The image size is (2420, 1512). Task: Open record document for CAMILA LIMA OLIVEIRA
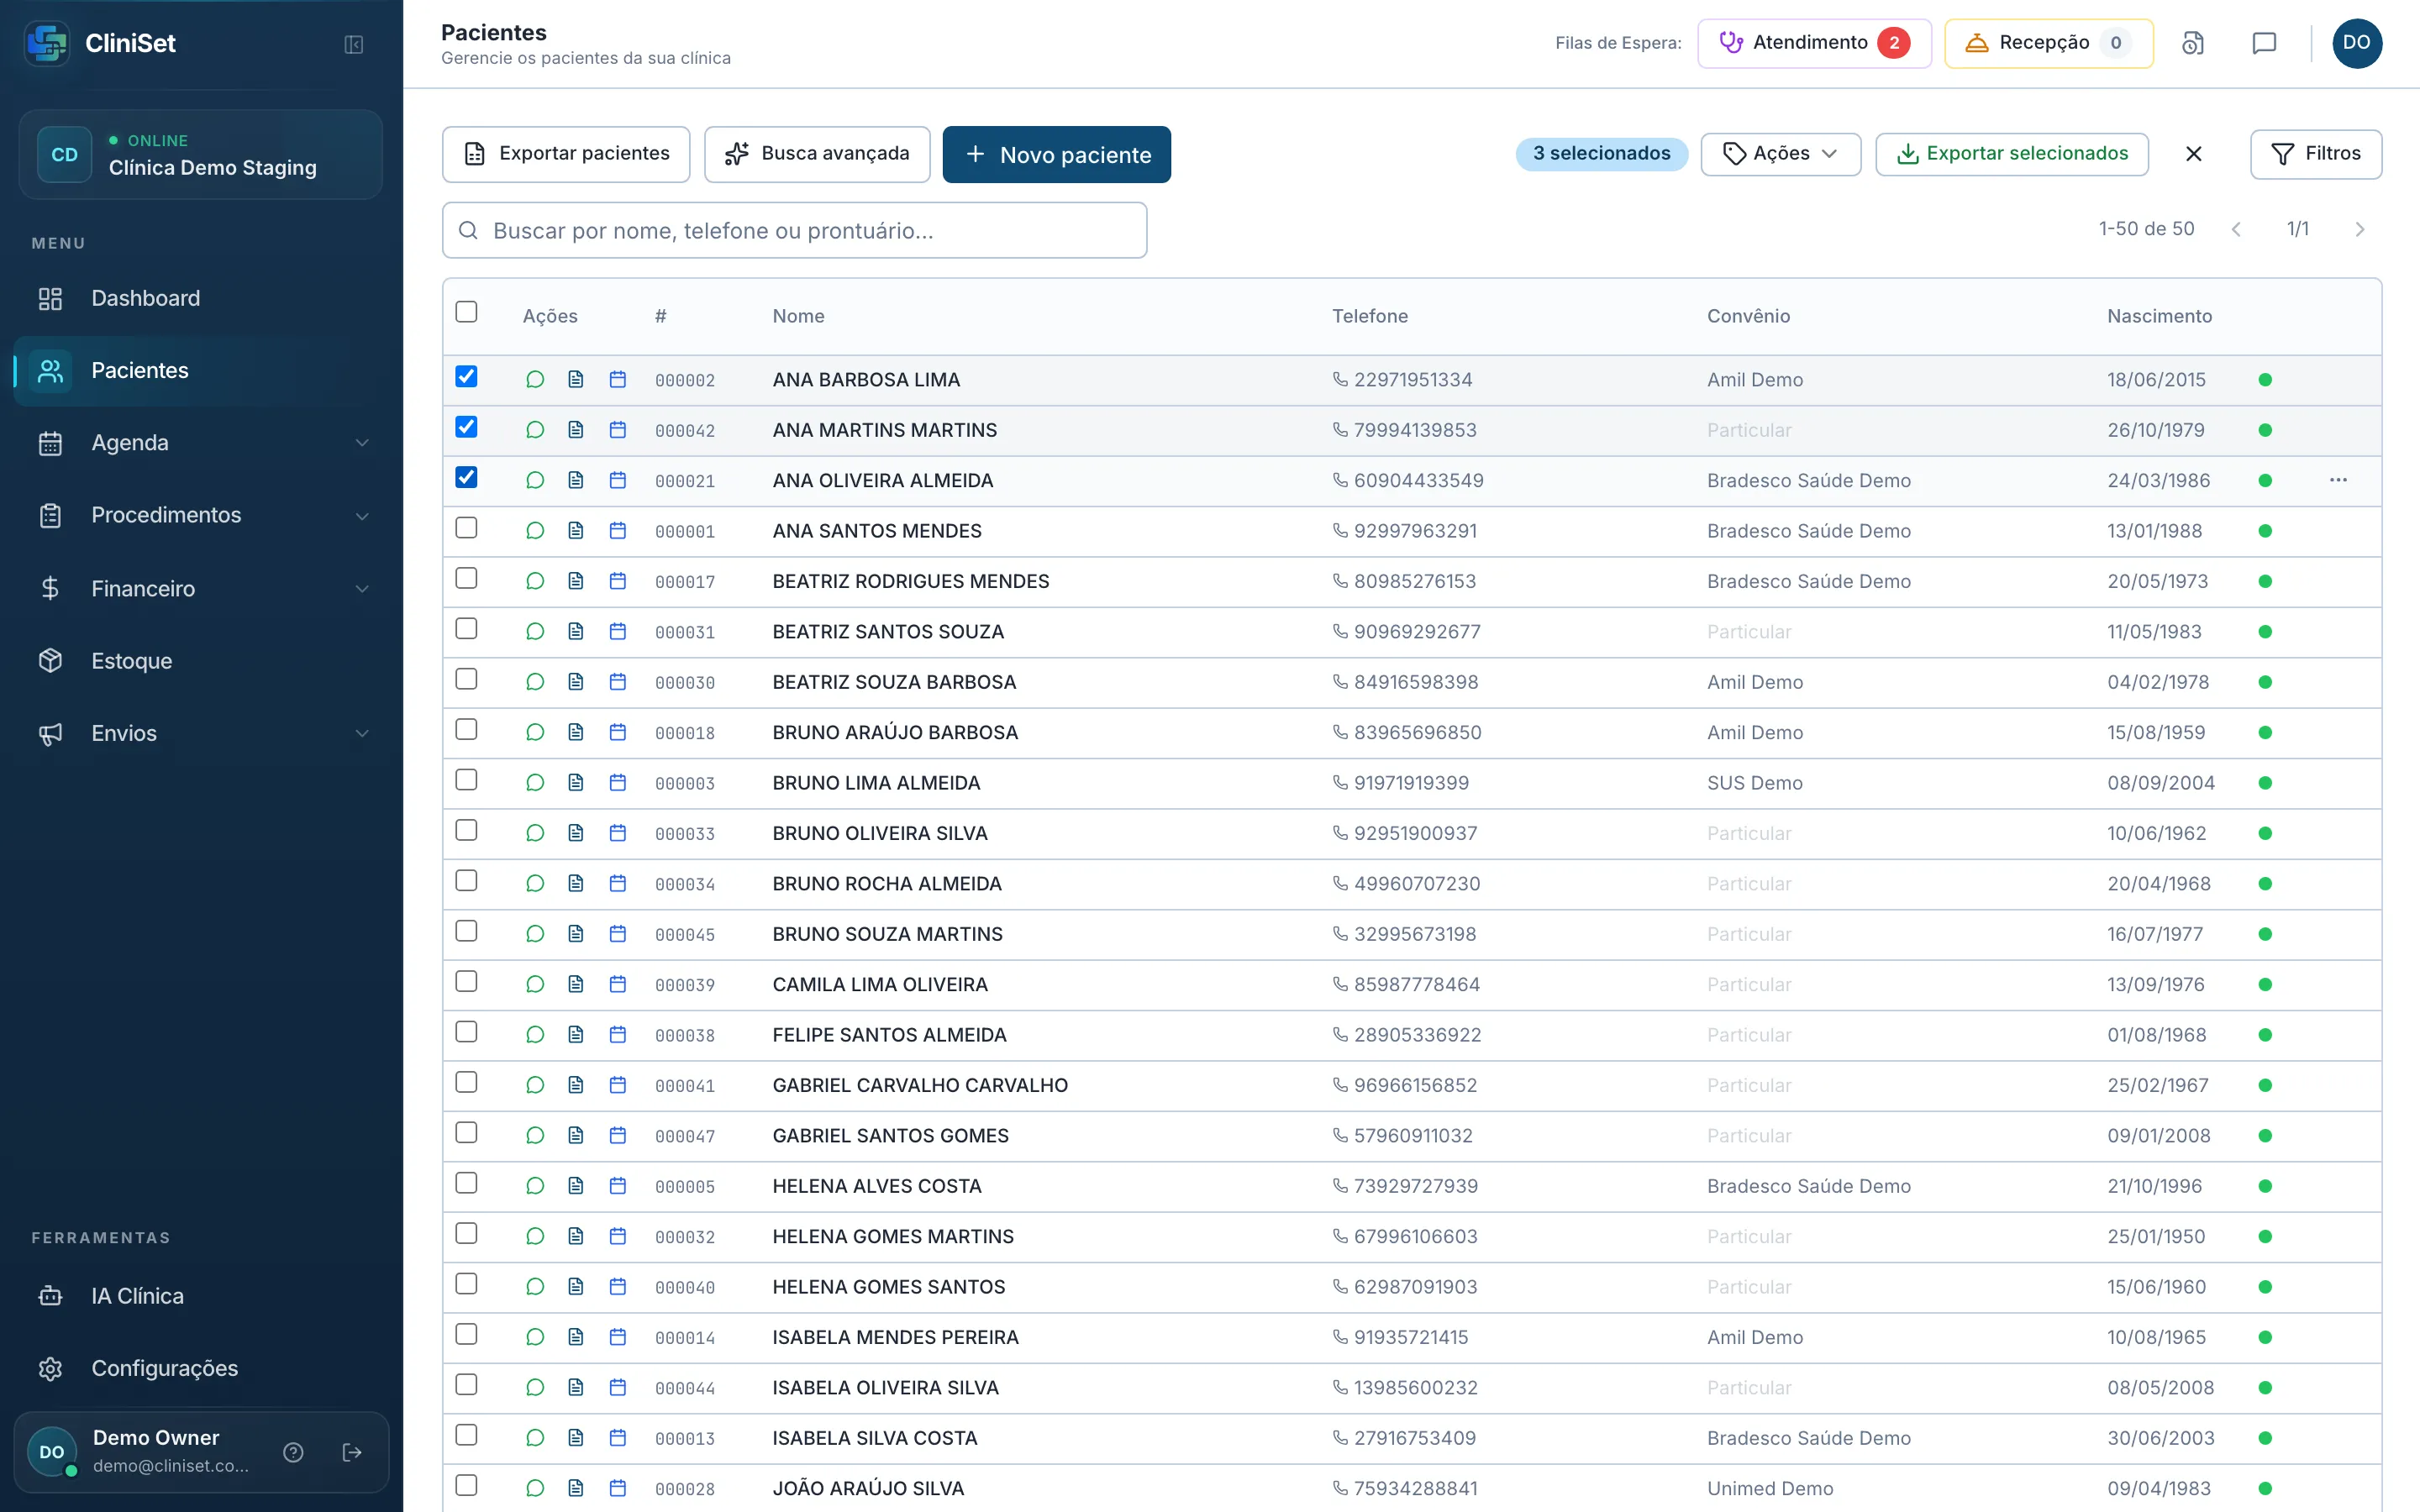(576, 985)
